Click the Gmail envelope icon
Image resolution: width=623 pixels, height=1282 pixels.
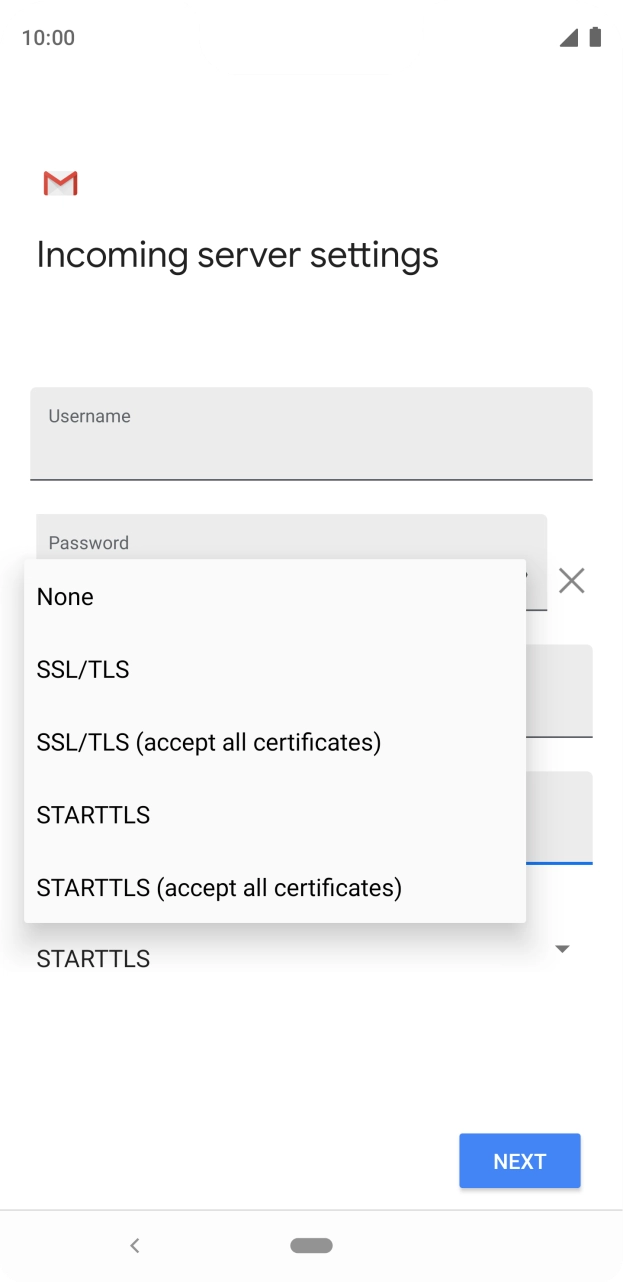point(59,183)
